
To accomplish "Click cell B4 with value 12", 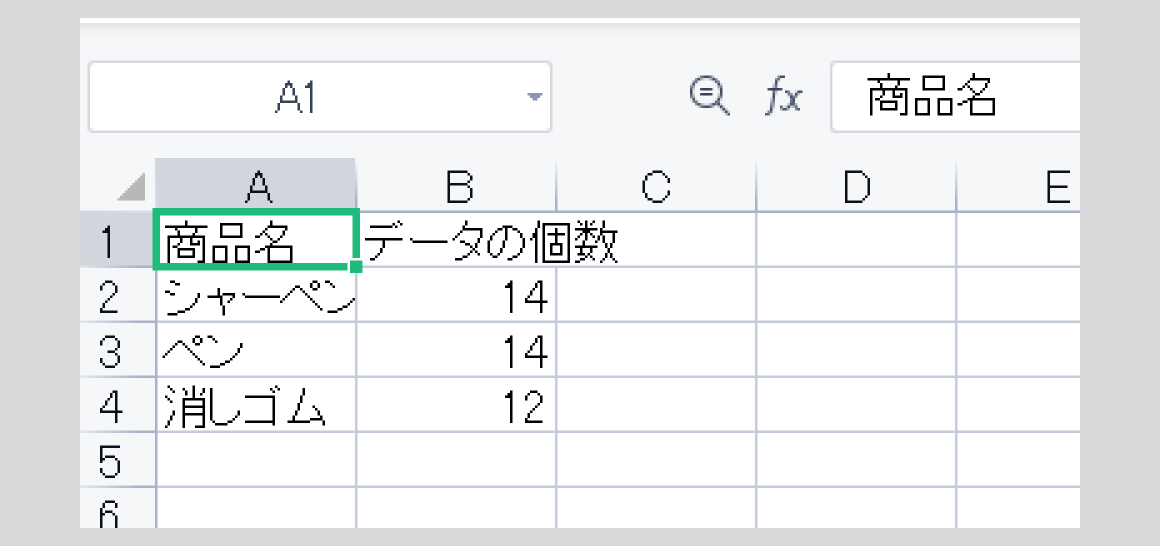I will (x=456, y=405).
